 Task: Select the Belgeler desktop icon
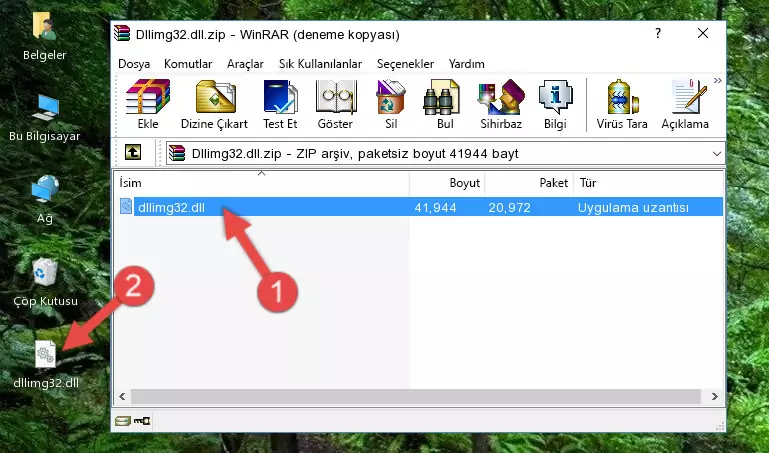[45, 36]
